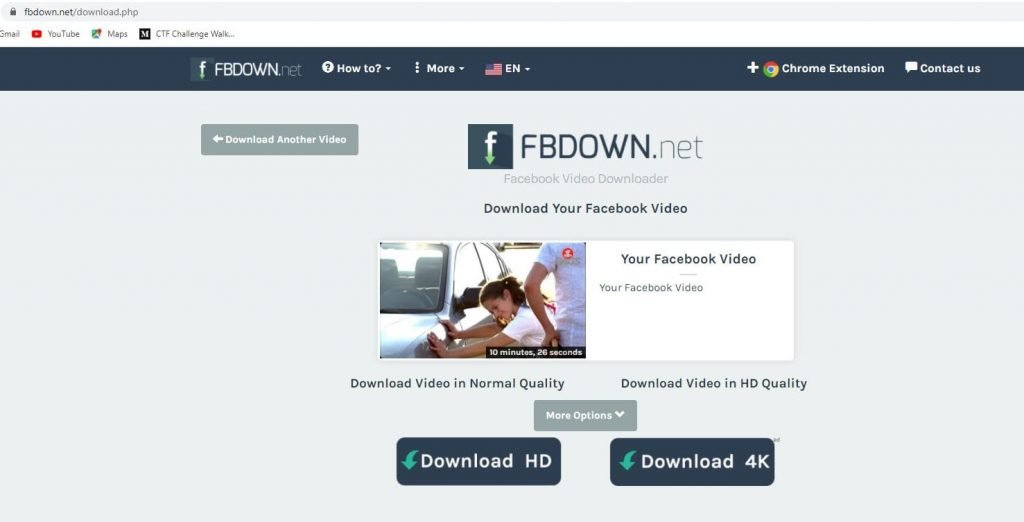Click Download Video in HD Quality link
The height and width of the screenshot is (522, 1024).
(x=714, y=383)
